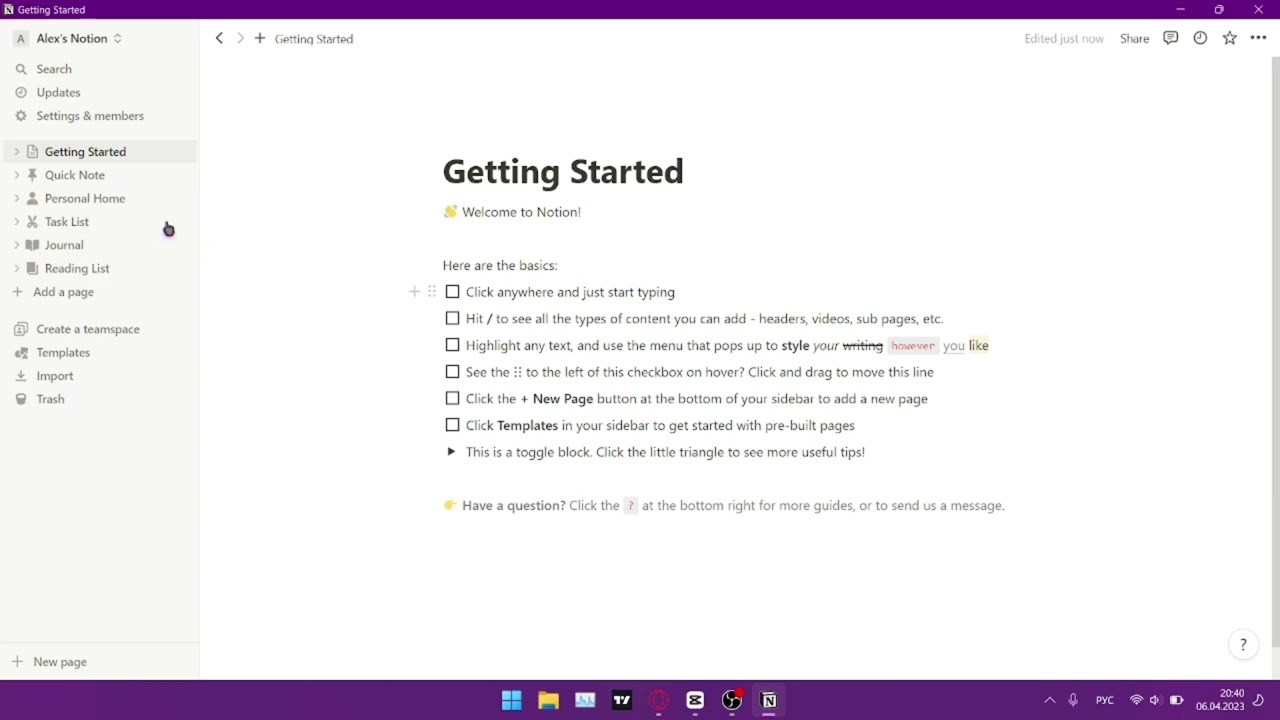Click the Reading List page icon

(x=32, y=268)
